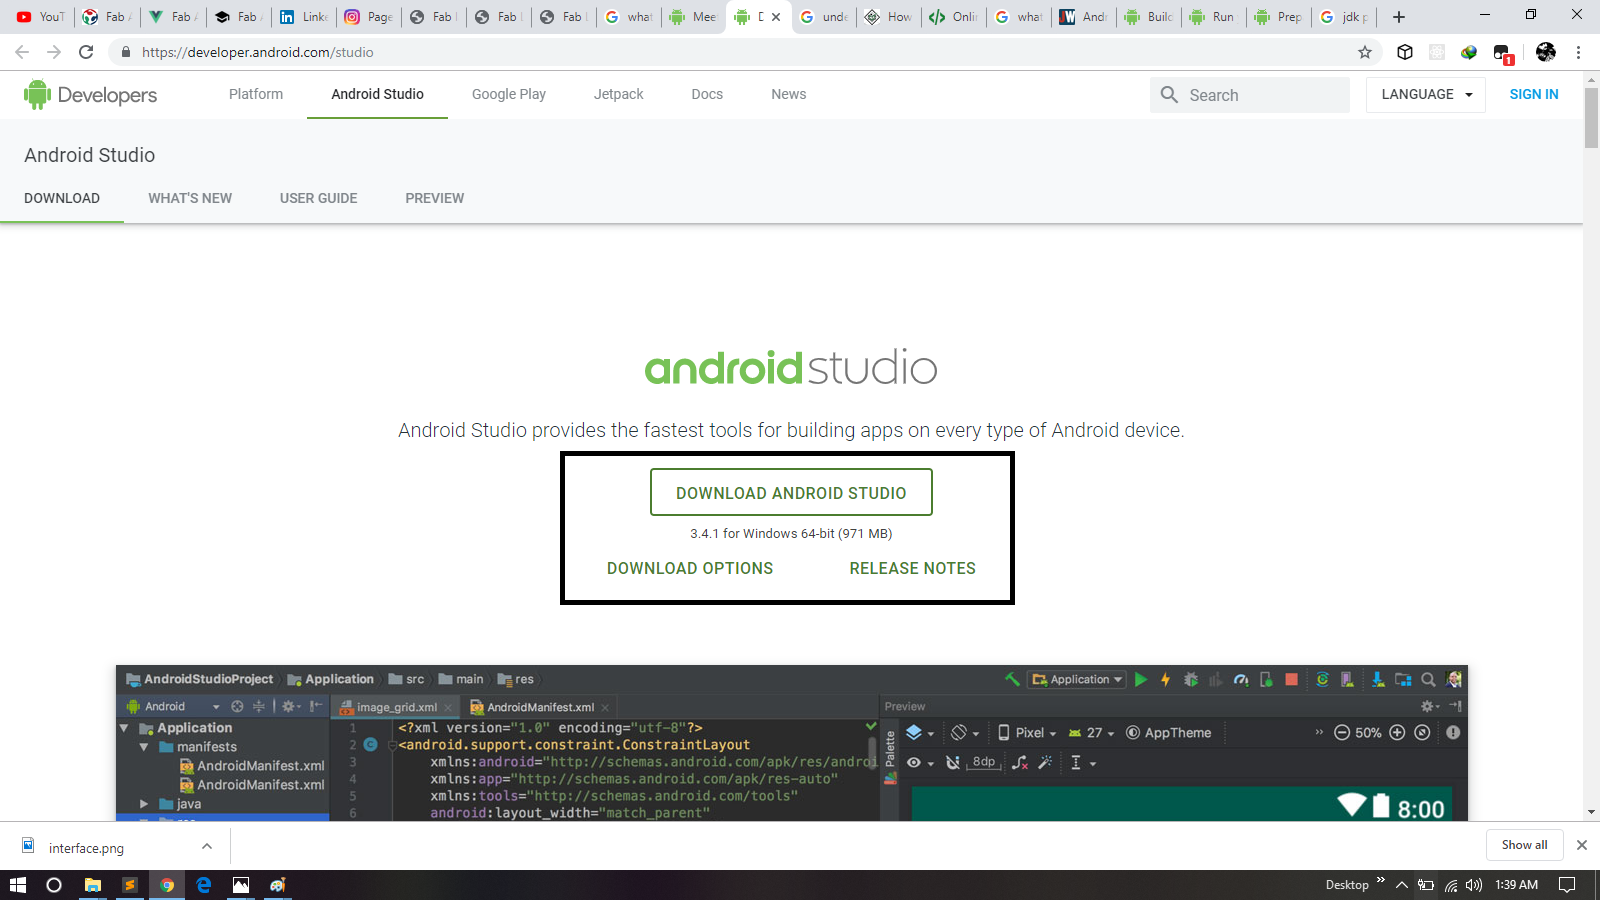Go to Google Play section
The height and width of the screenshot is (900, 1600).
[509, 94]
